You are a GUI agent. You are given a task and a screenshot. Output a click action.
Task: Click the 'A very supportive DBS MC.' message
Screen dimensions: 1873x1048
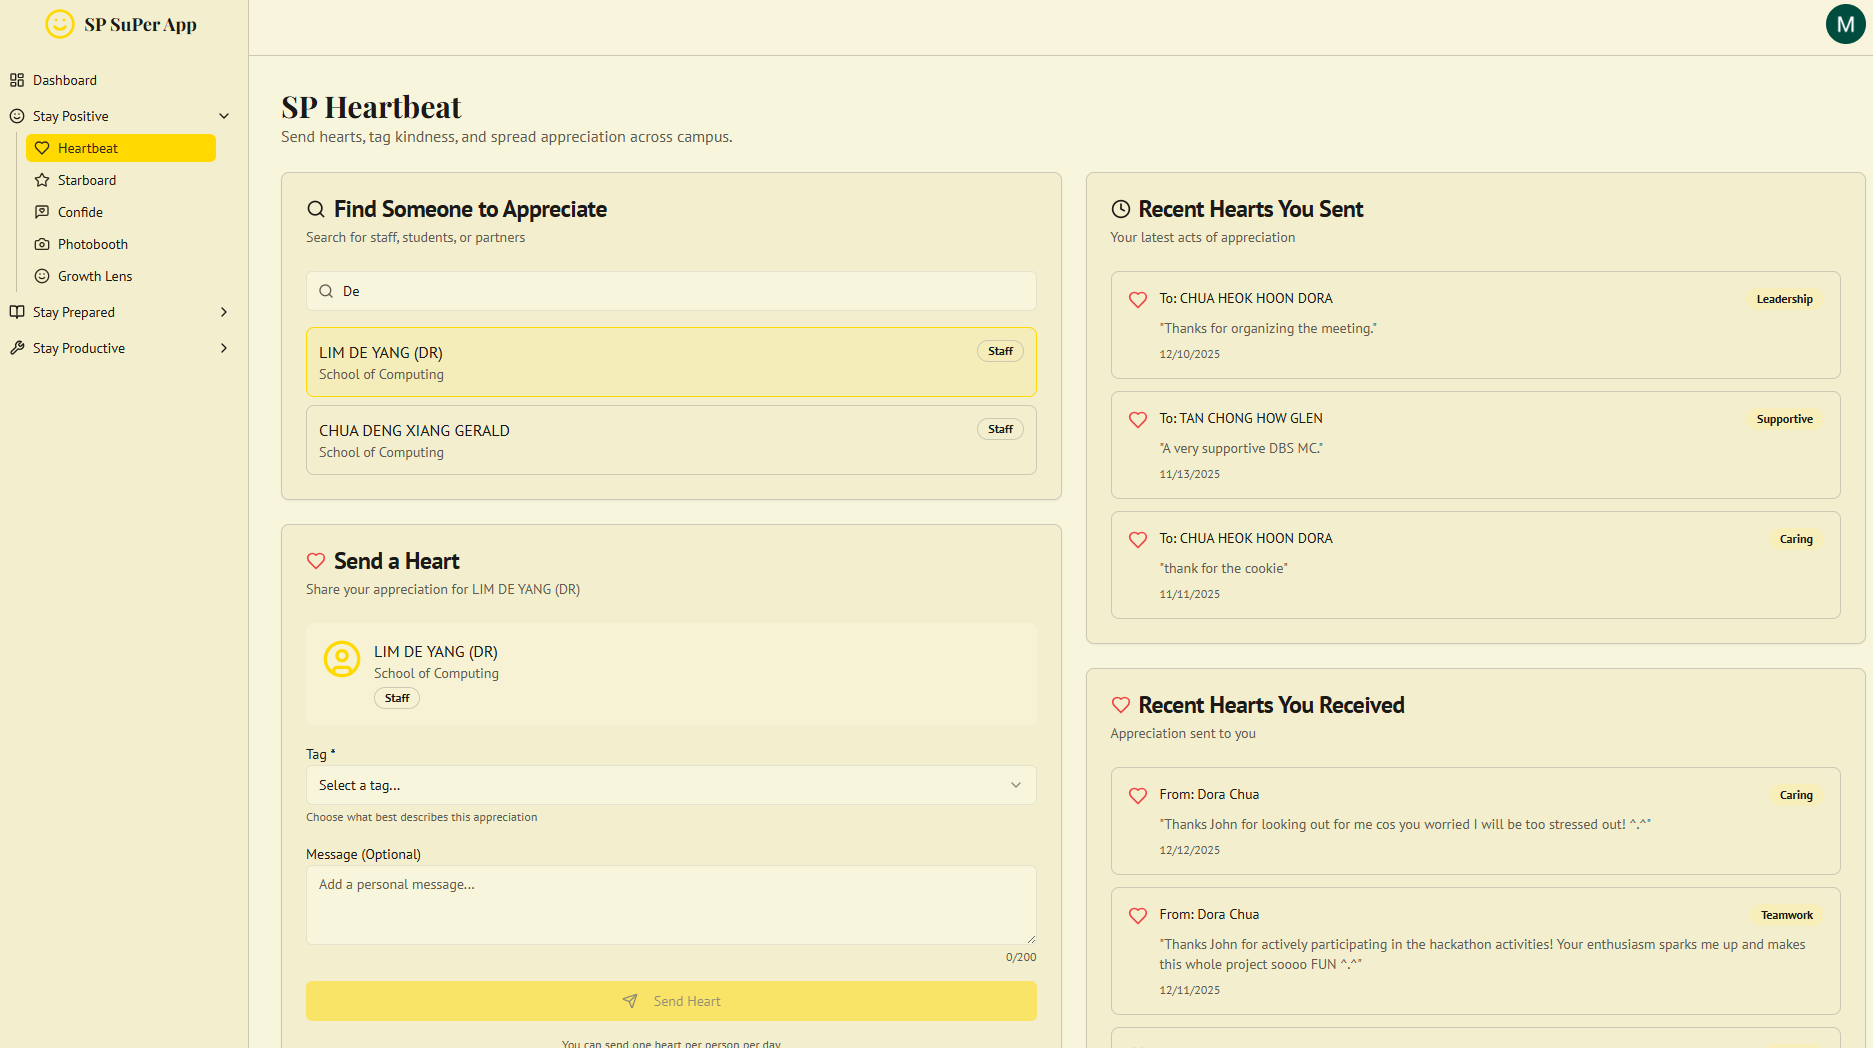(x=1241, y=448)
